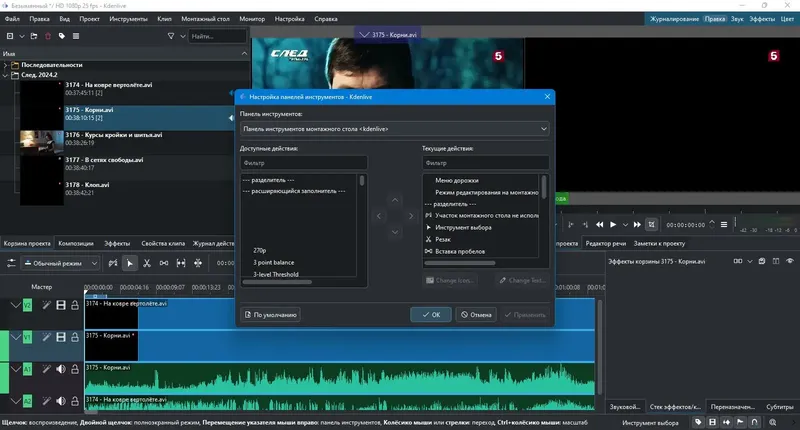
Task: Click the OK button in toolbar dialog
Action: click(x=431, y=315)
